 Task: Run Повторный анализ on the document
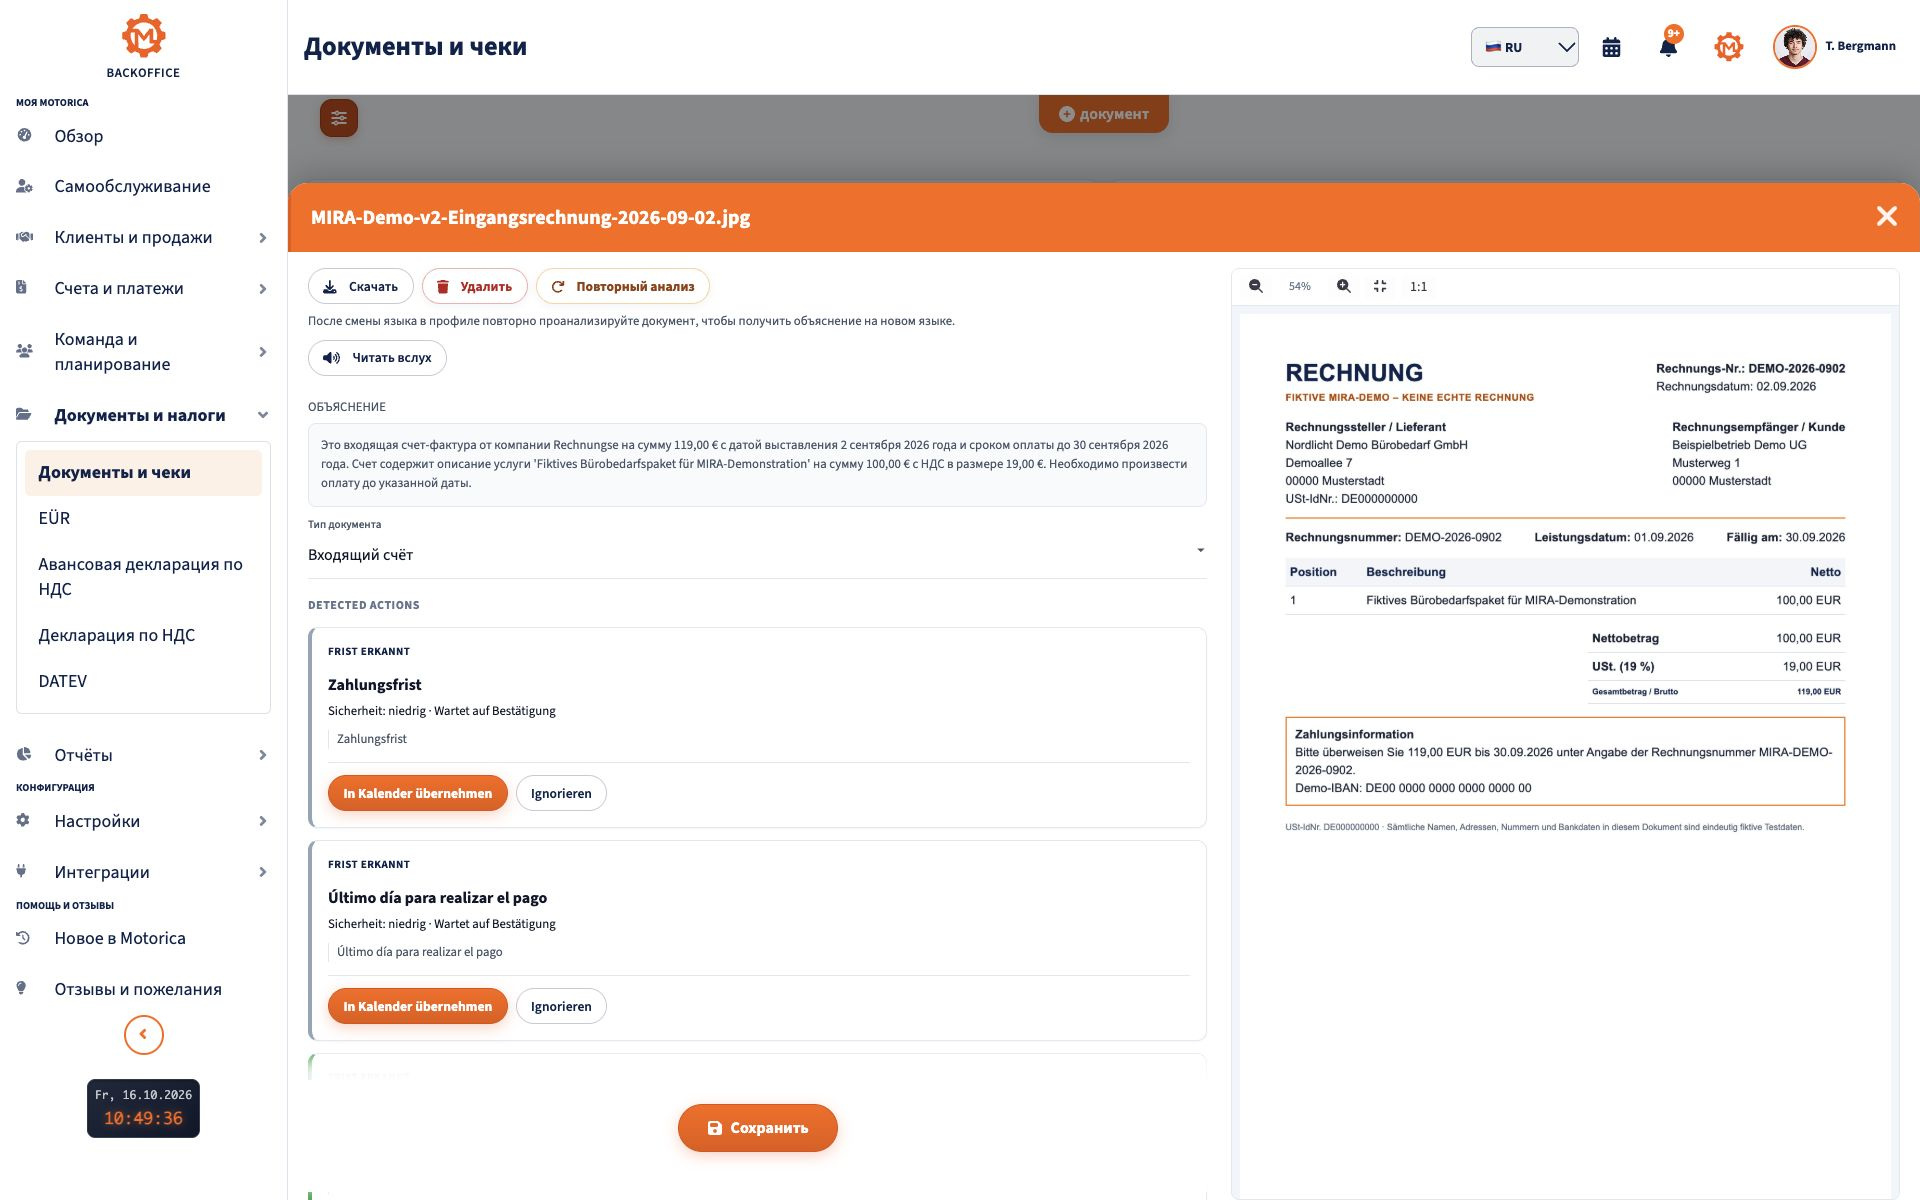point(622,286)
